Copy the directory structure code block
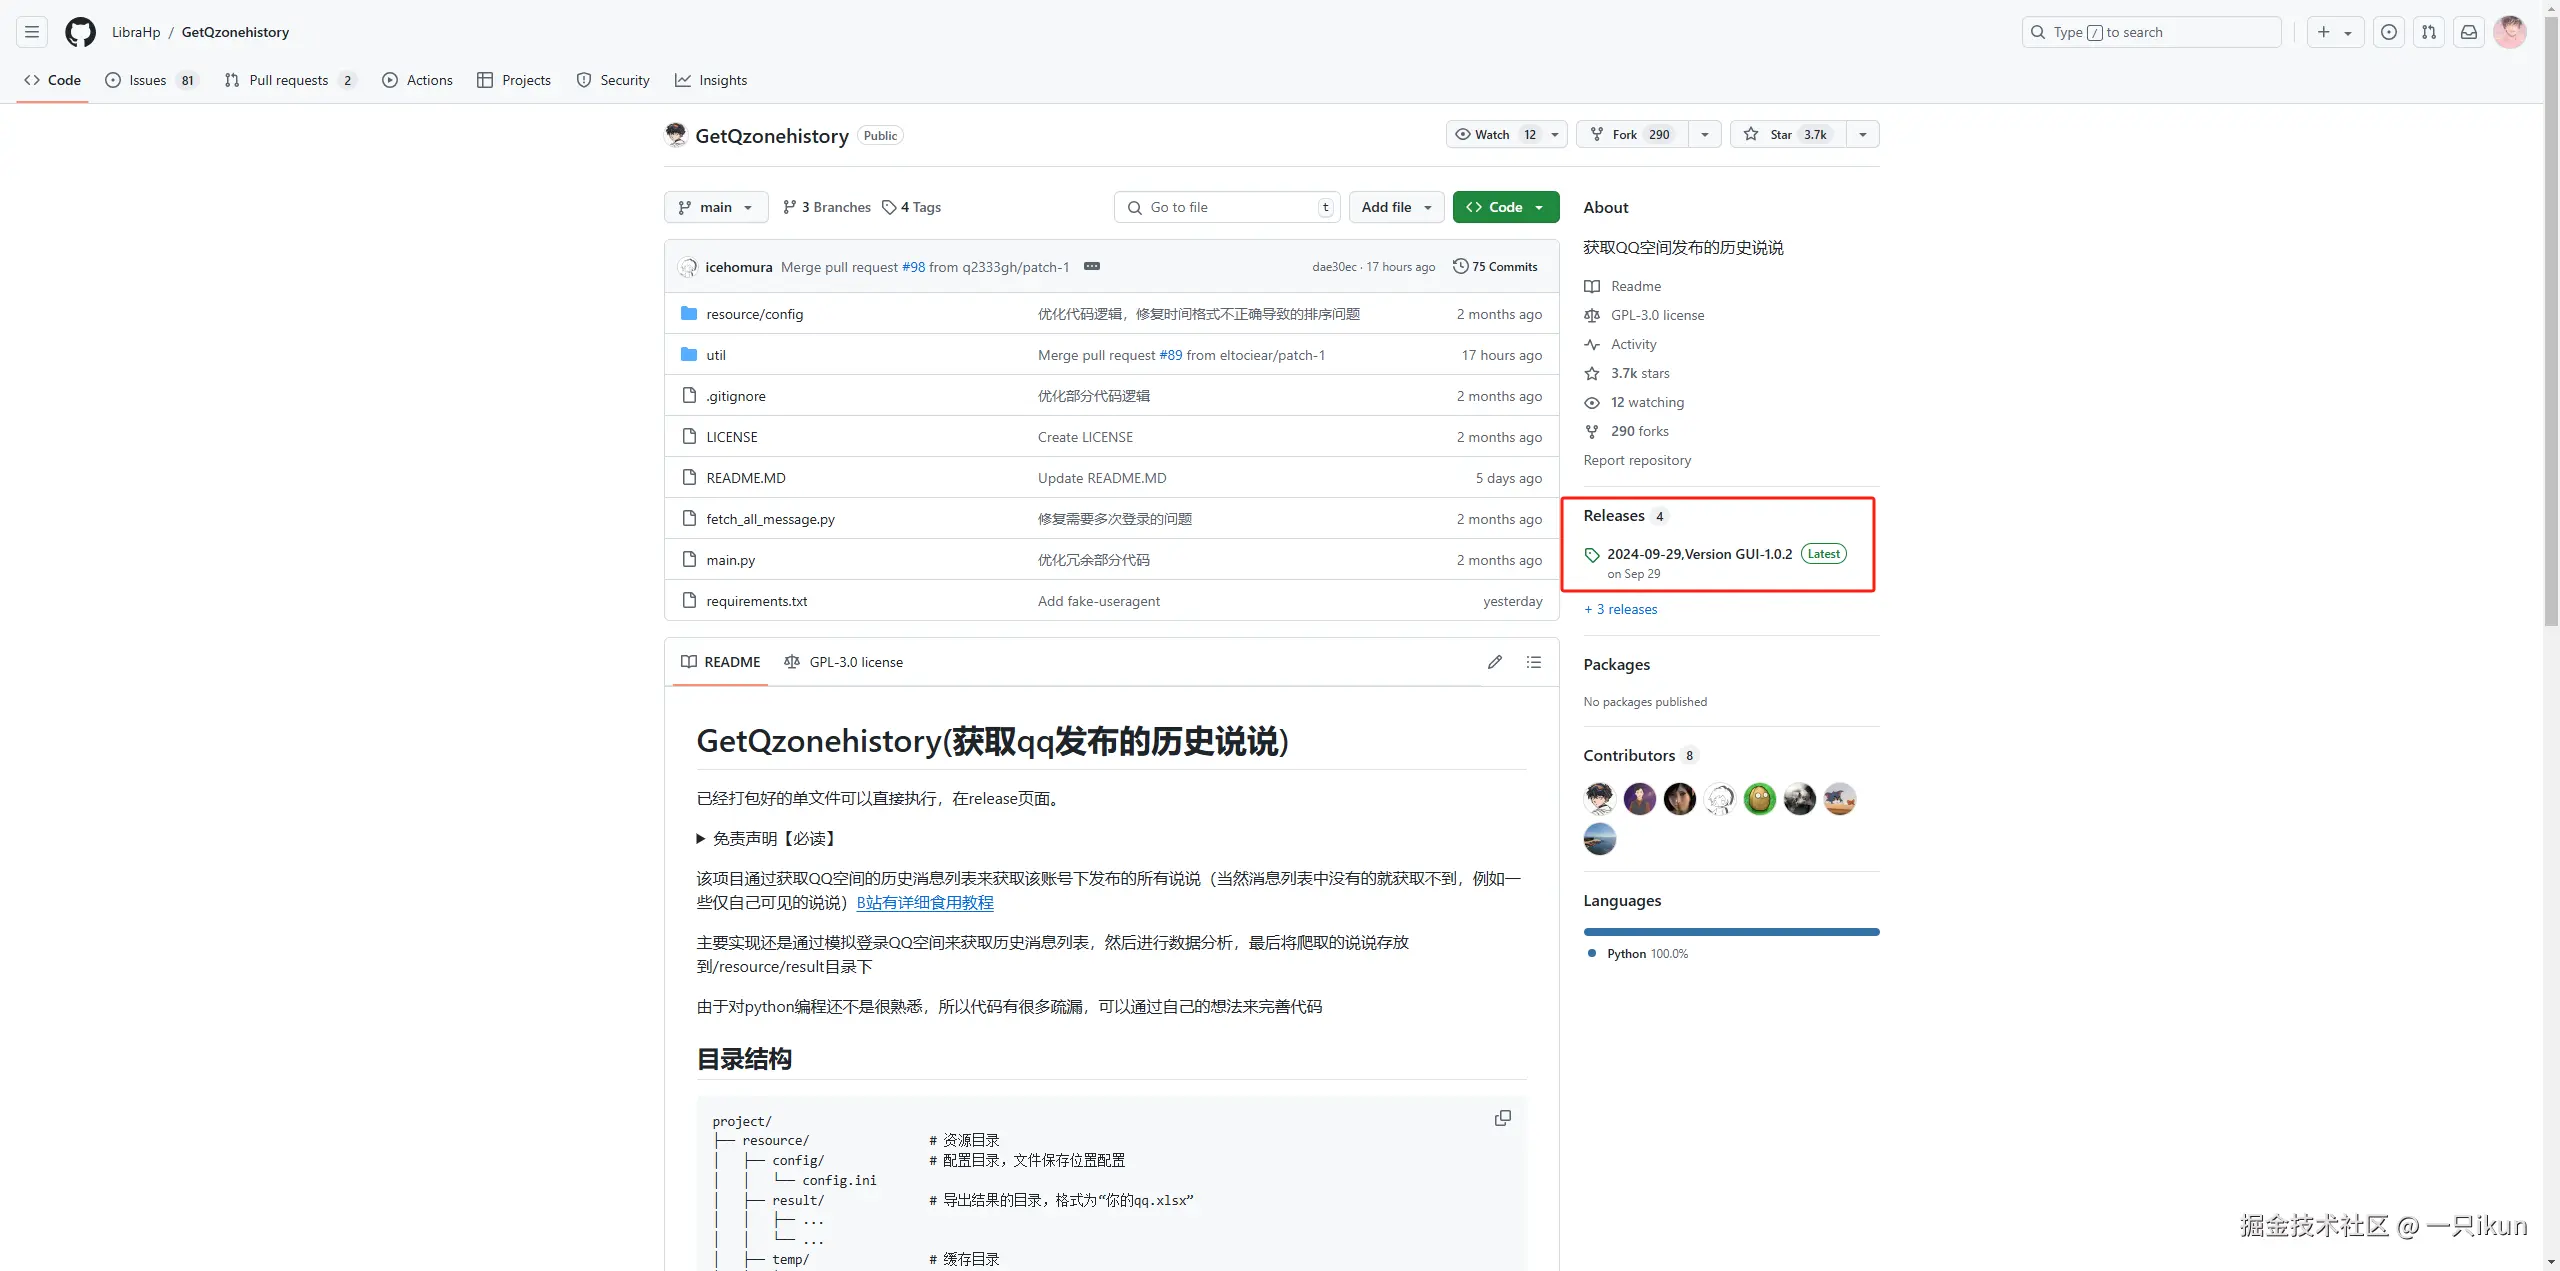This screenshot has width=2560, height=1271. click(x=1502, y=1118)
